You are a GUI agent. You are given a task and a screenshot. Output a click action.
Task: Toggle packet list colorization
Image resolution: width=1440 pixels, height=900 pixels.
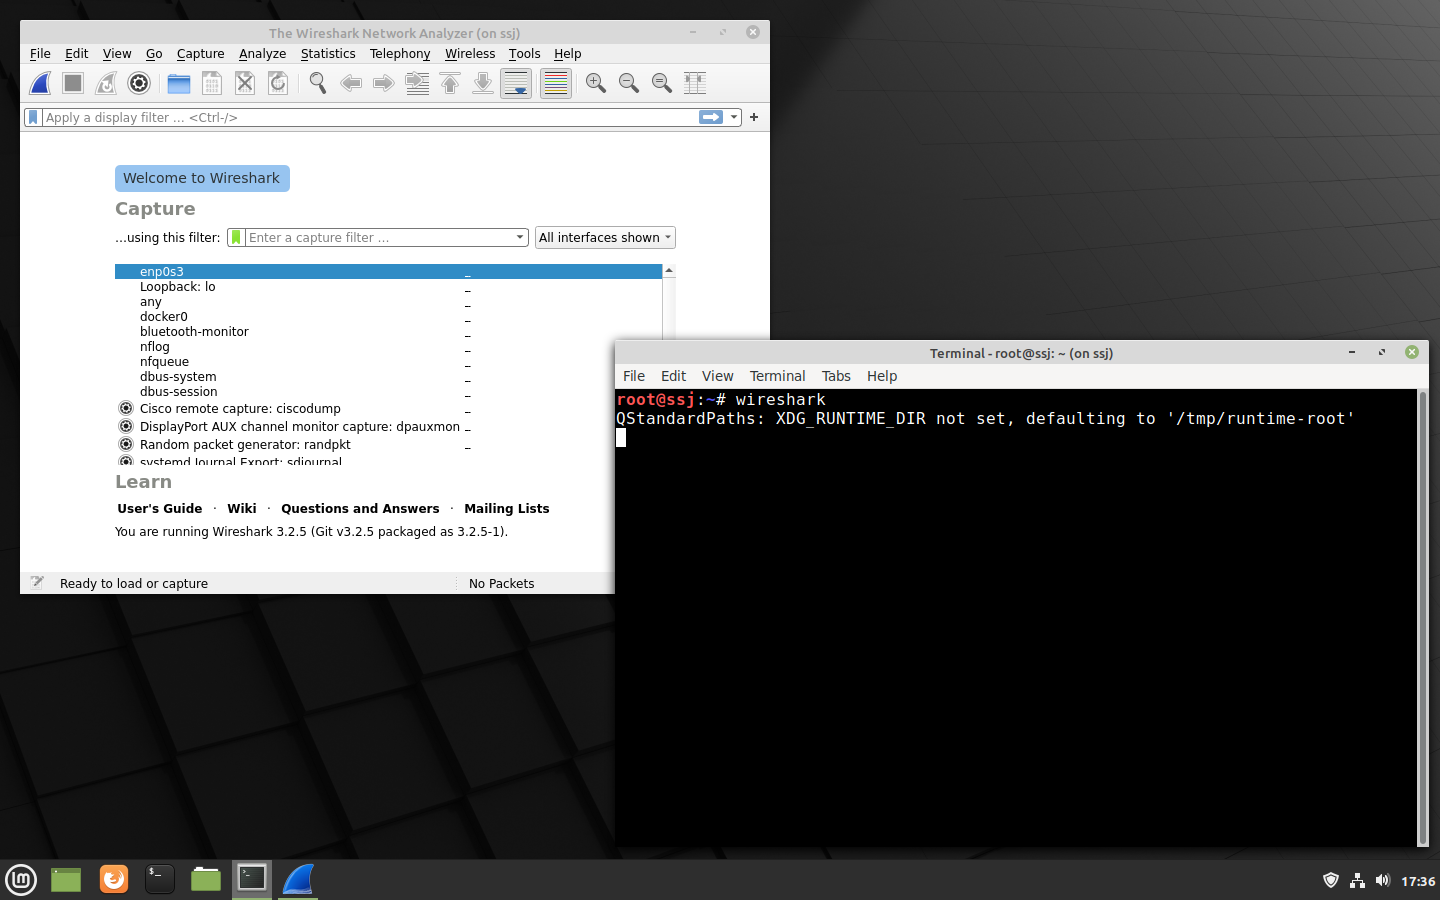tap(555, 83)
